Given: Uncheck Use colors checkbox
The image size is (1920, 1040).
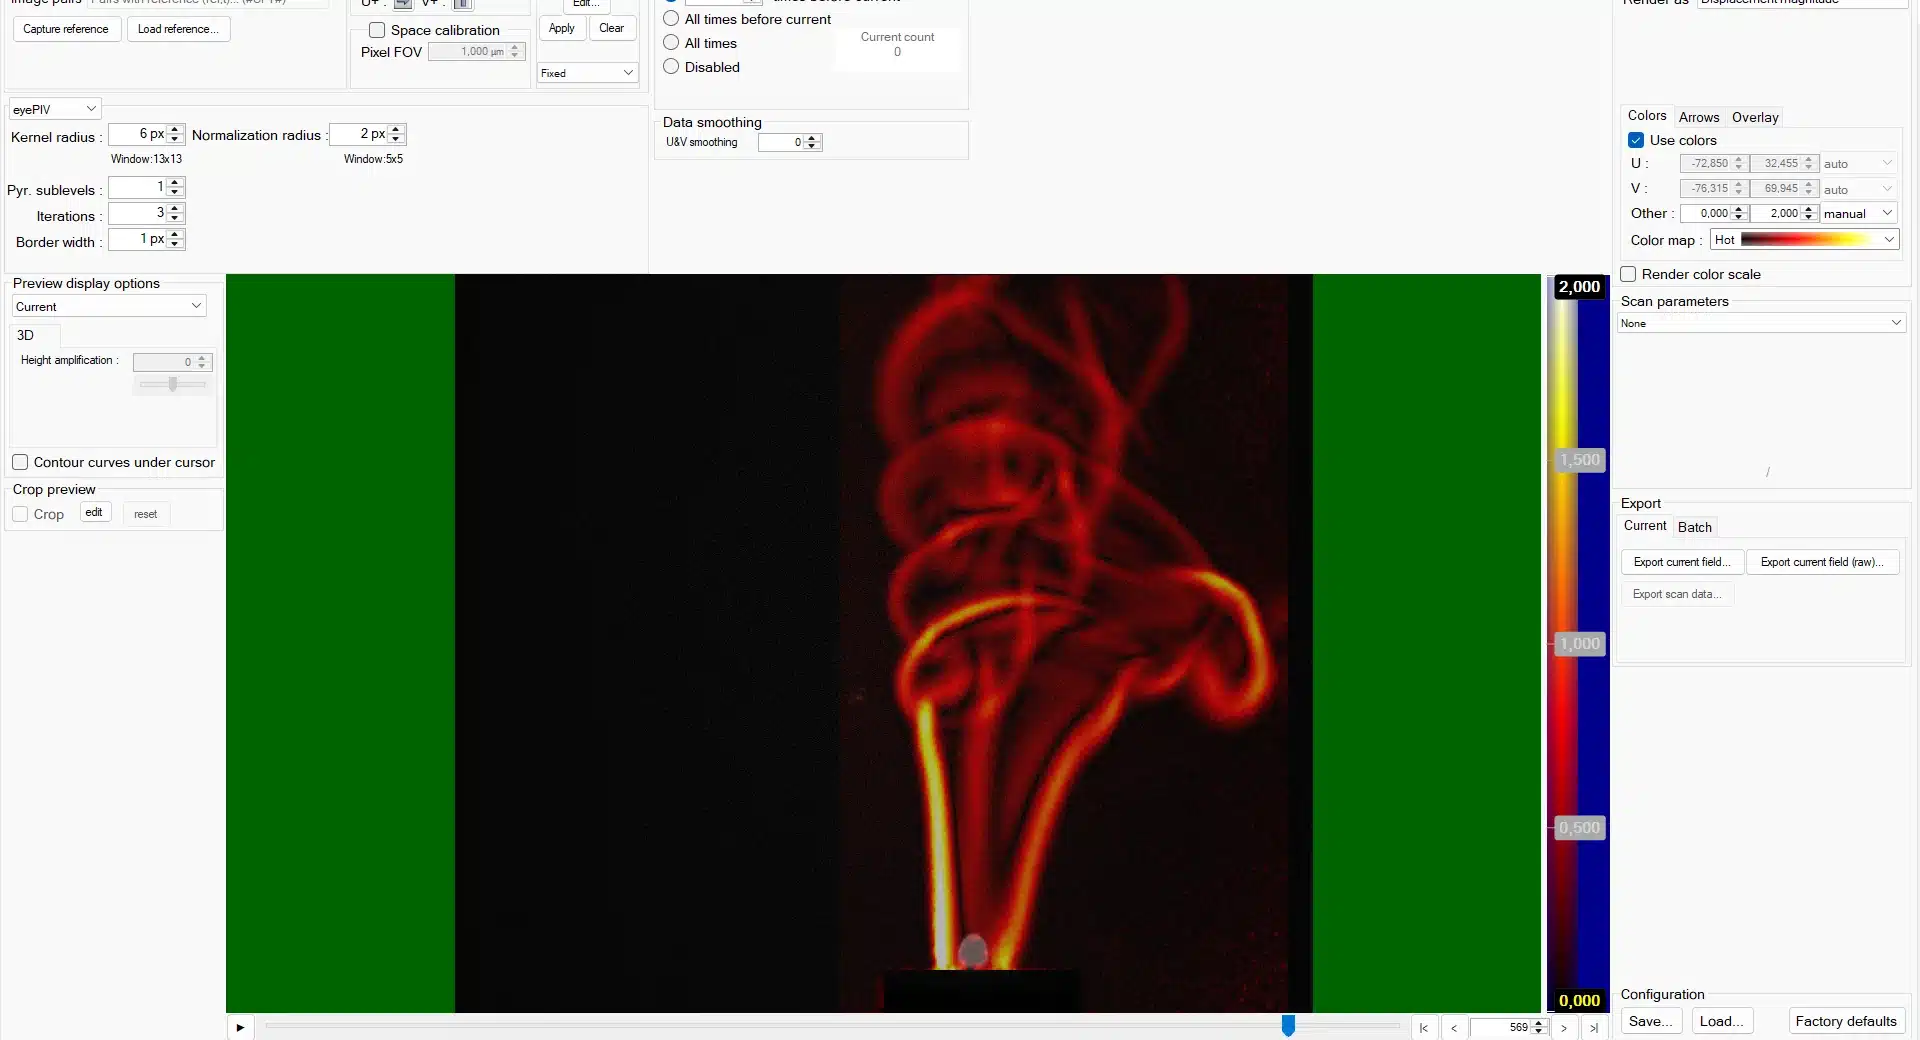Looking at the screenshot, I should pos(1636,140).
